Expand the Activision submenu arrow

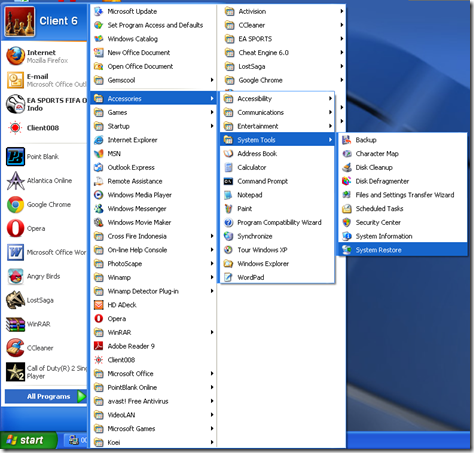[342, 11]
